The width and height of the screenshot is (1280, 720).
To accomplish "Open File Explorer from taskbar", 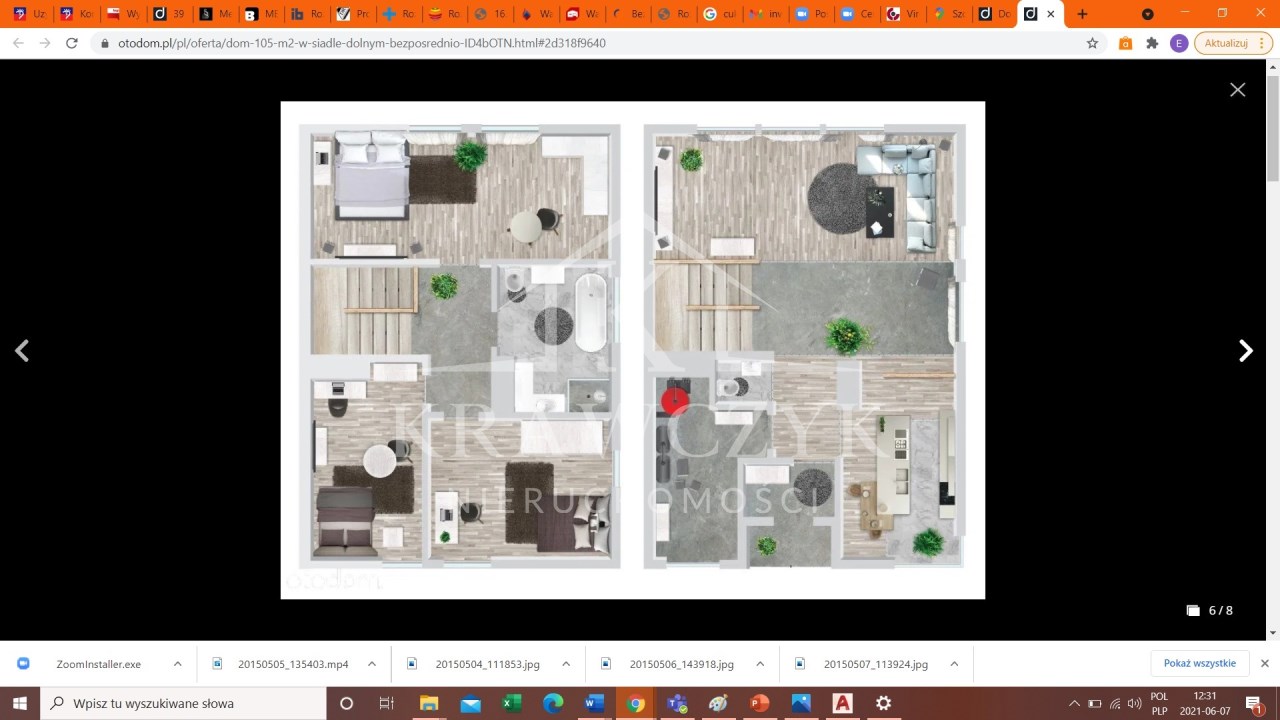I will tap(429, 703).
